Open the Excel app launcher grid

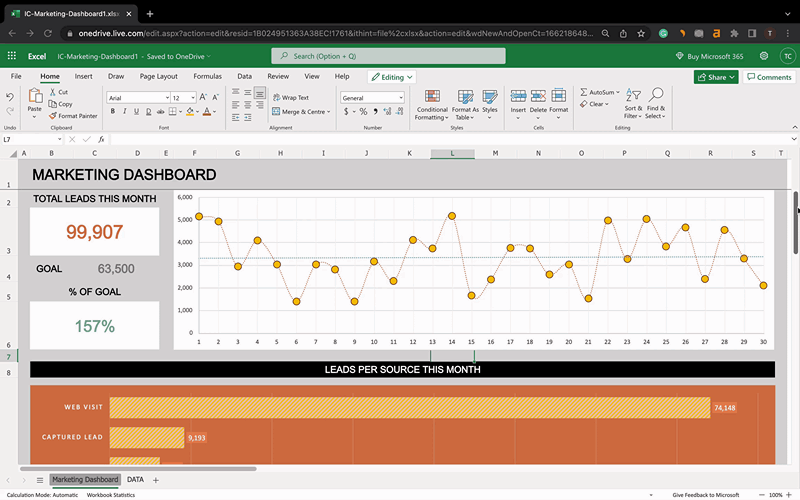tap(12, 57)
